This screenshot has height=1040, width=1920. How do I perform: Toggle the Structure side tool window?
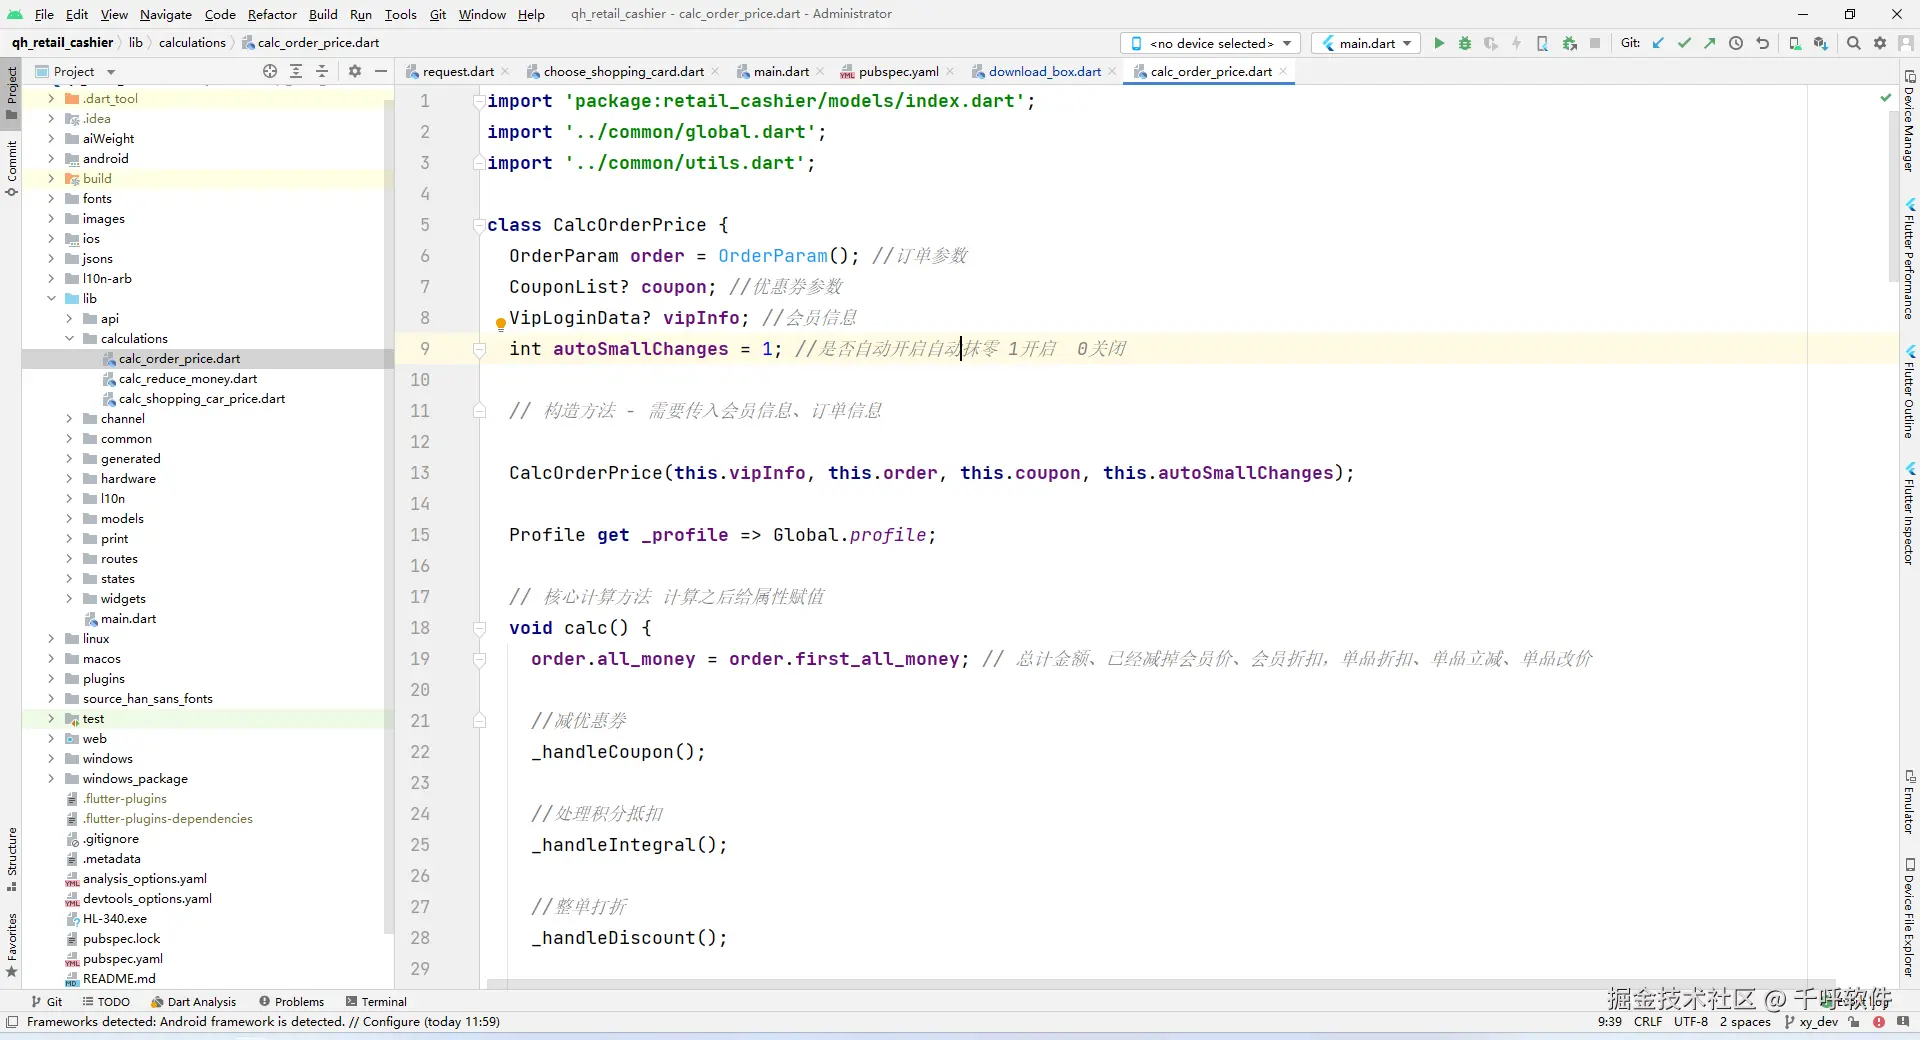pyautogui.click(x=11, y=859)
